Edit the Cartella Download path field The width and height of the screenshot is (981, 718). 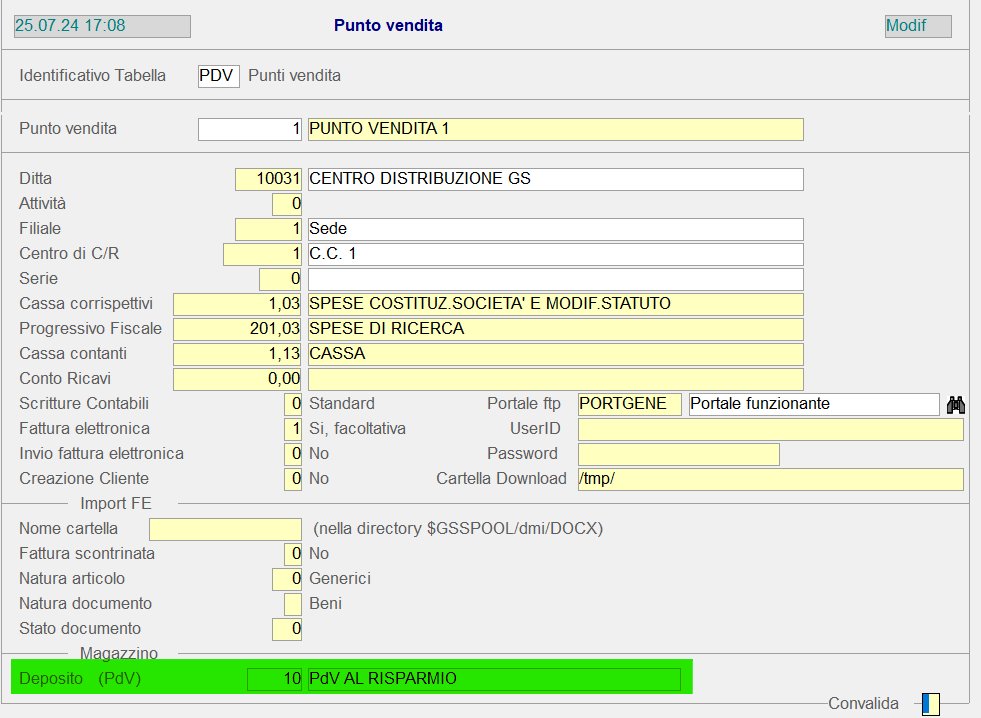770,479
